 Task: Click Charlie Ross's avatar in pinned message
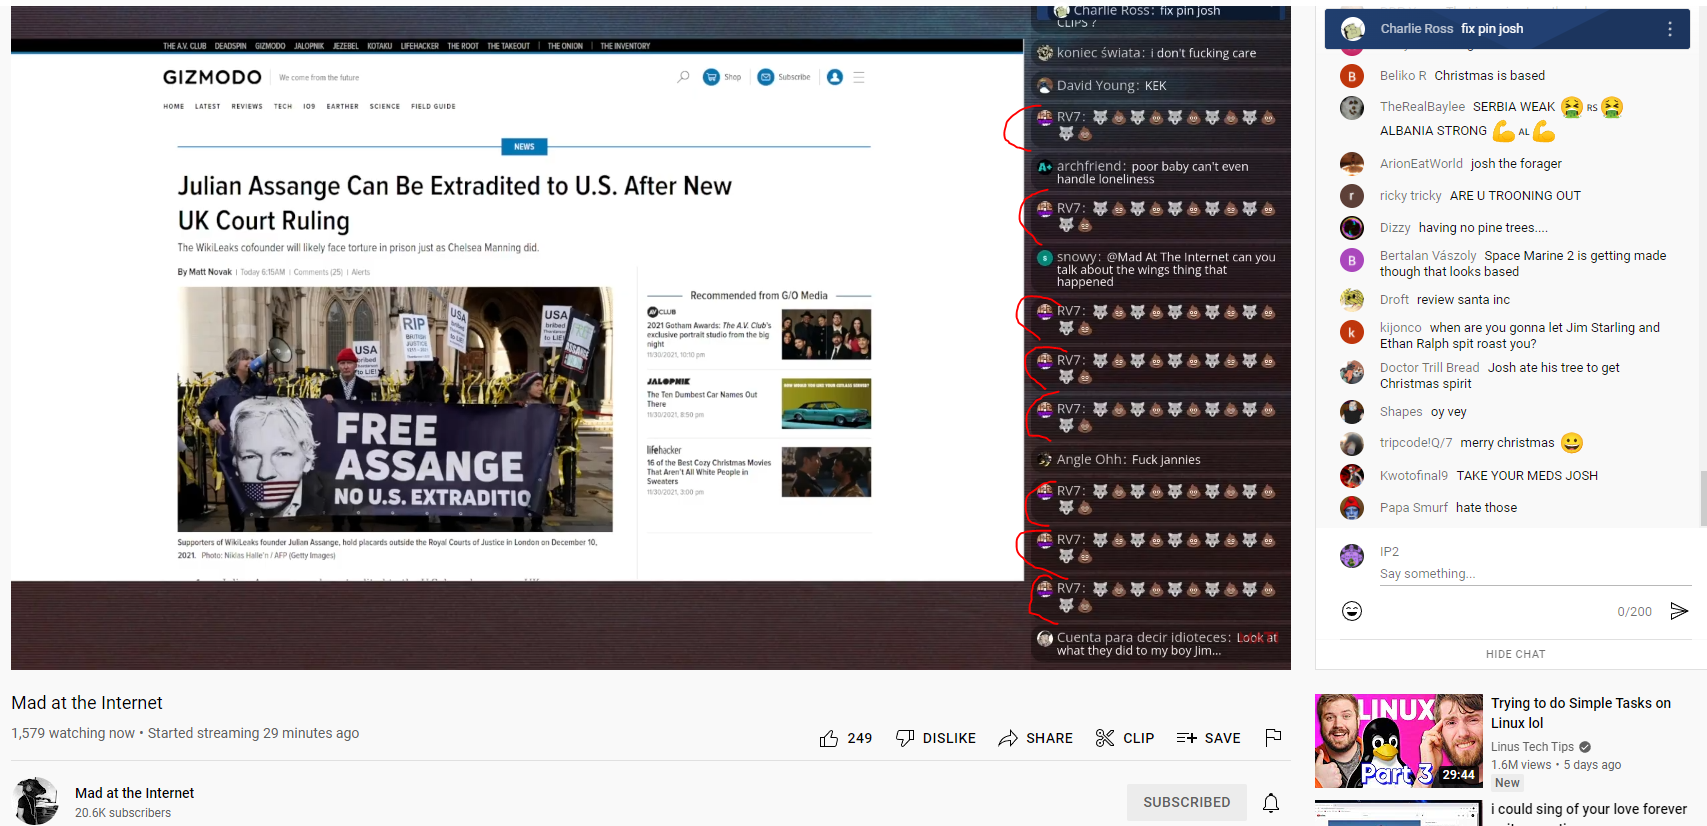(x=1353, y=29)
